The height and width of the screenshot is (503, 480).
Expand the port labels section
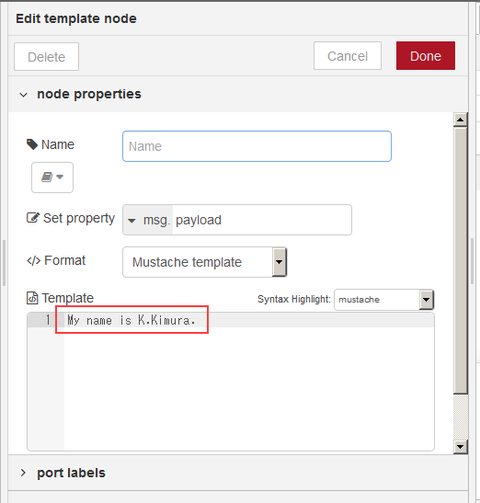click(23, 473)
